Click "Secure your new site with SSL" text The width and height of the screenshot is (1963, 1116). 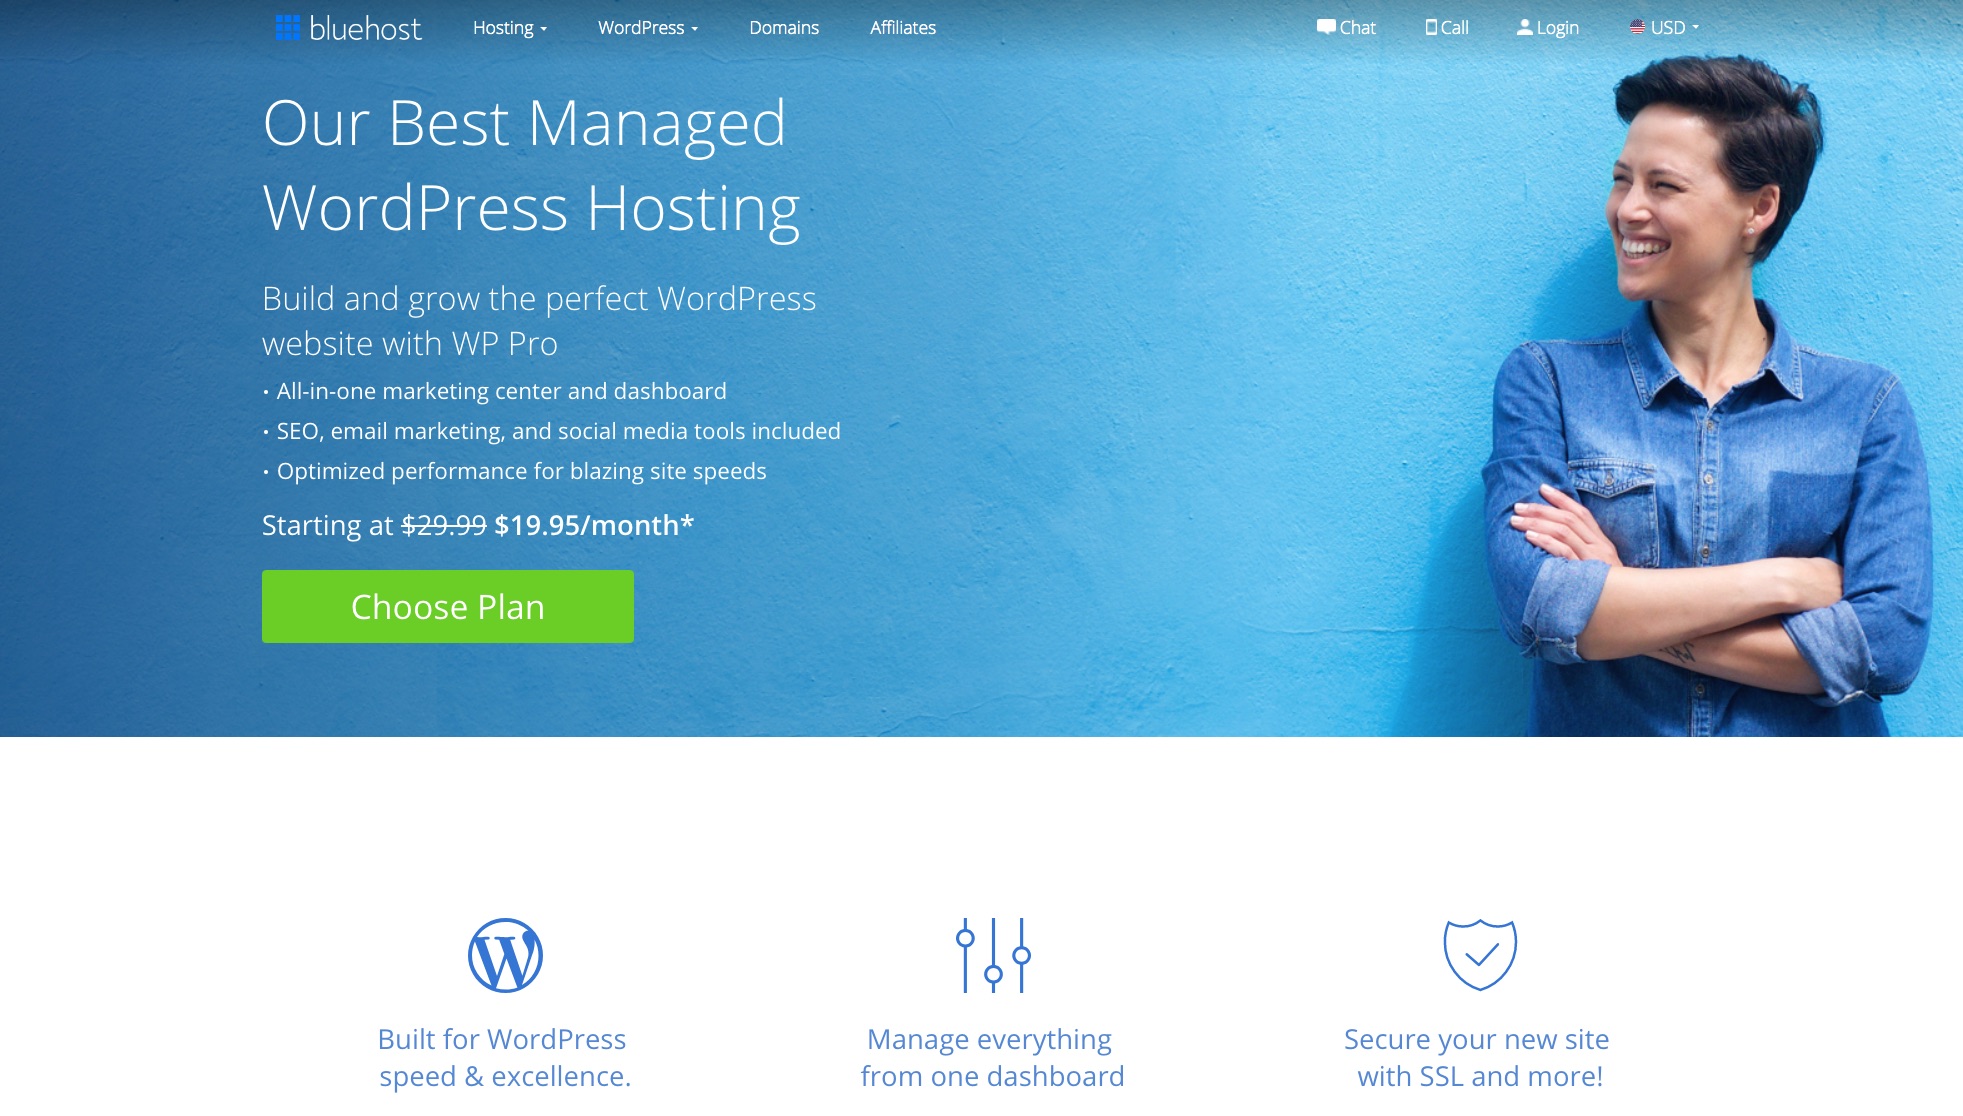[x=1477, y=1057]
